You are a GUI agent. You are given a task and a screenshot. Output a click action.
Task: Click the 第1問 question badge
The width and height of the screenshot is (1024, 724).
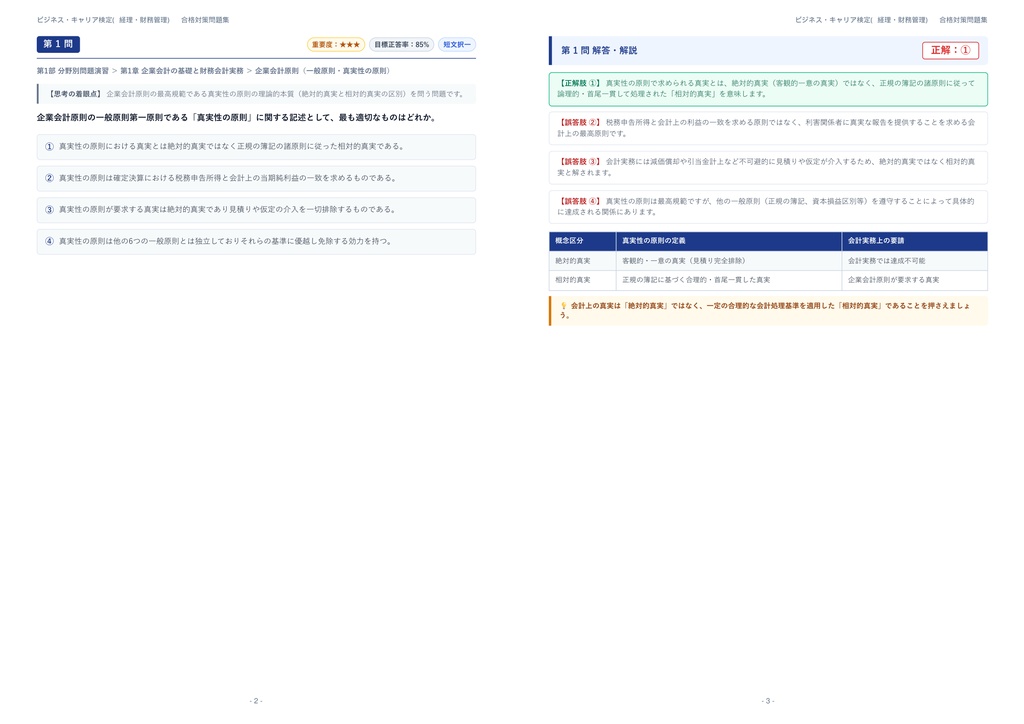pos(58,44)
